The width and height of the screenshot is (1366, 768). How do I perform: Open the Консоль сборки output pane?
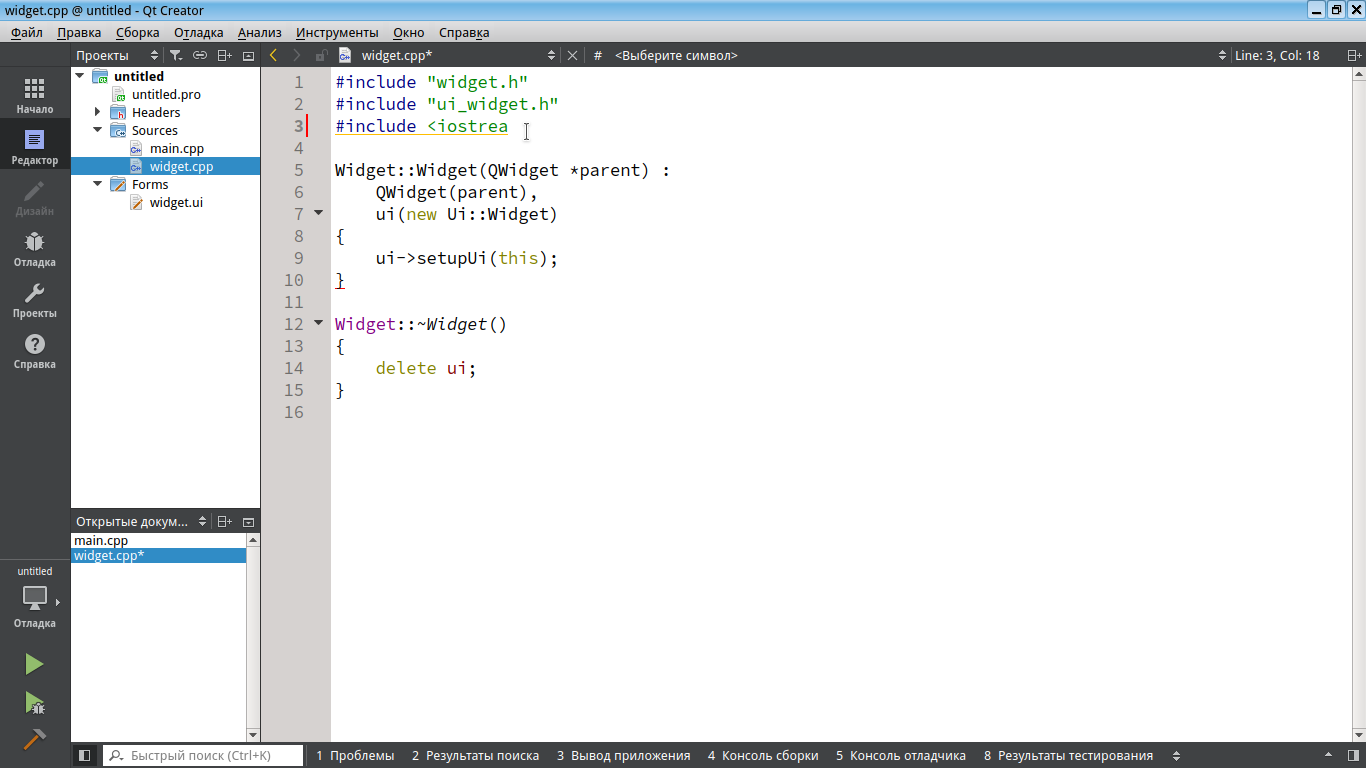(x=763, y=756)
